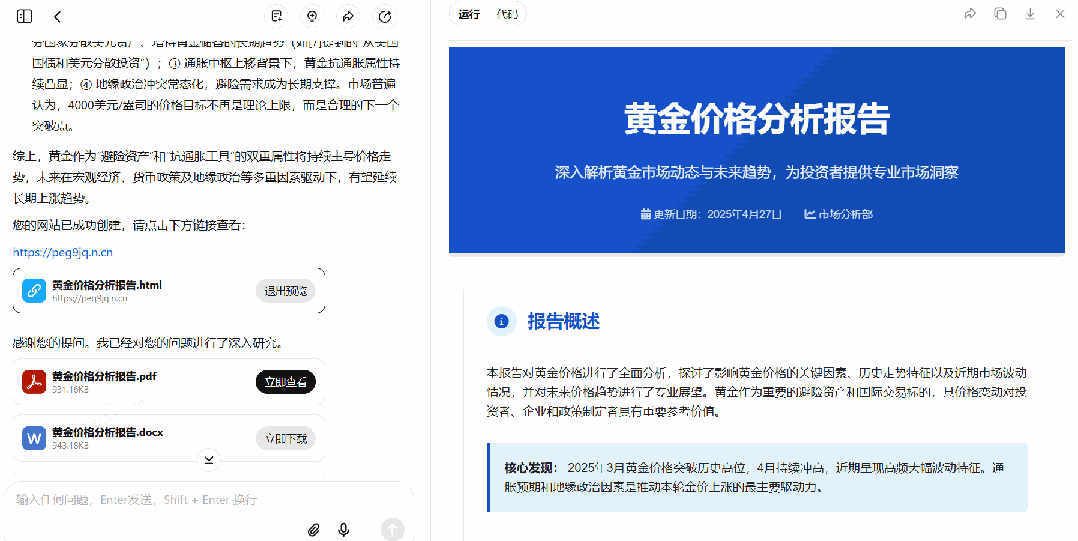Close the preview panel
Image resolution: width=1078 pixels, height=541 pixels.
pos(1060,14)
